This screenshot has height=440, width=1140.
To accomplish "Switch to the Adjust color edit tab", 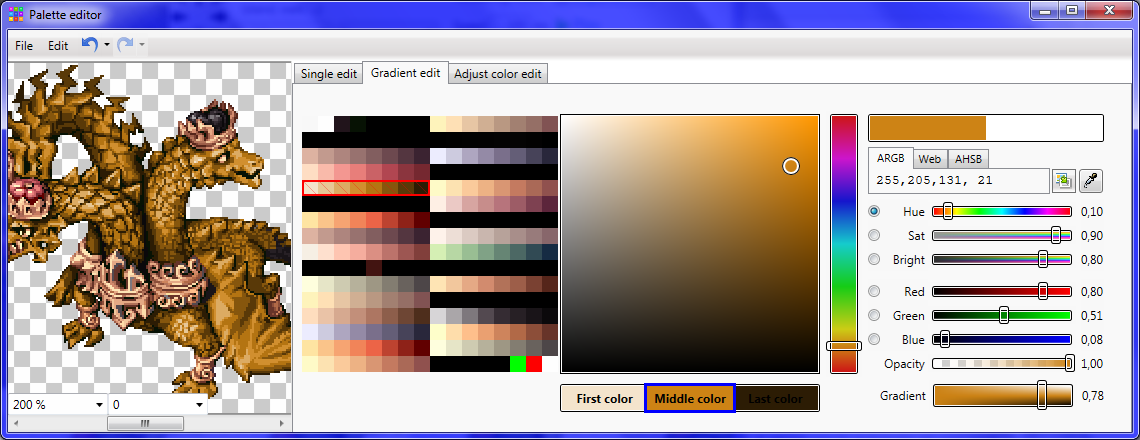I will 497,74.
